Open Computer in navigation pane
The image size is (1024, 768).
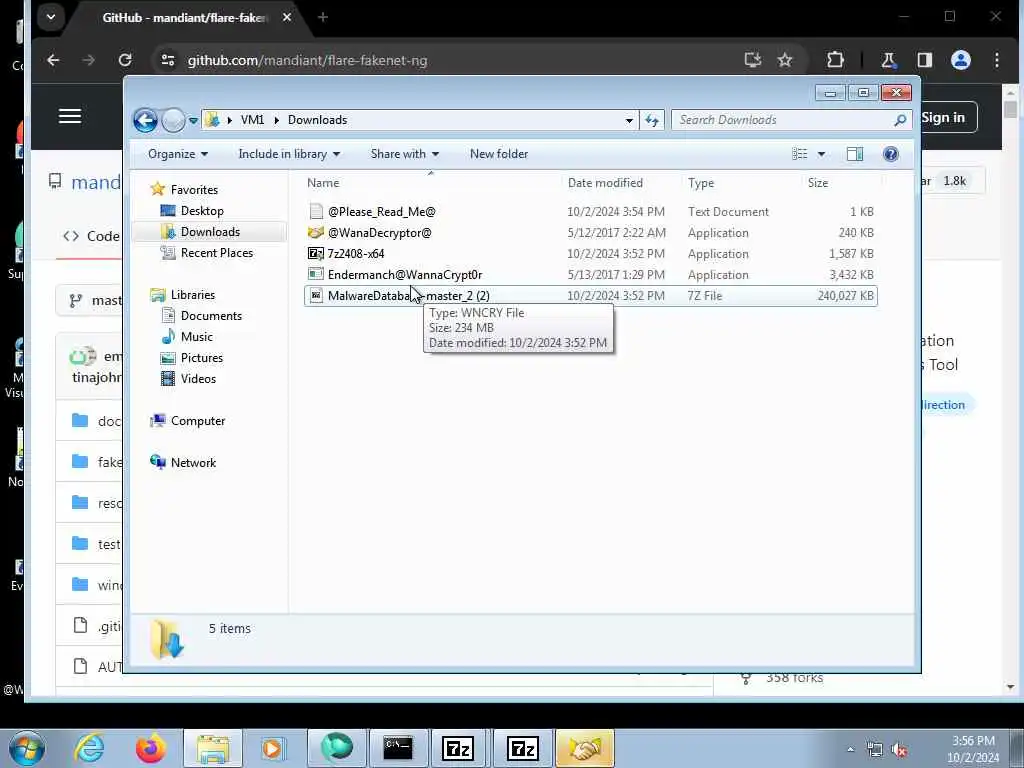[198, 421]
